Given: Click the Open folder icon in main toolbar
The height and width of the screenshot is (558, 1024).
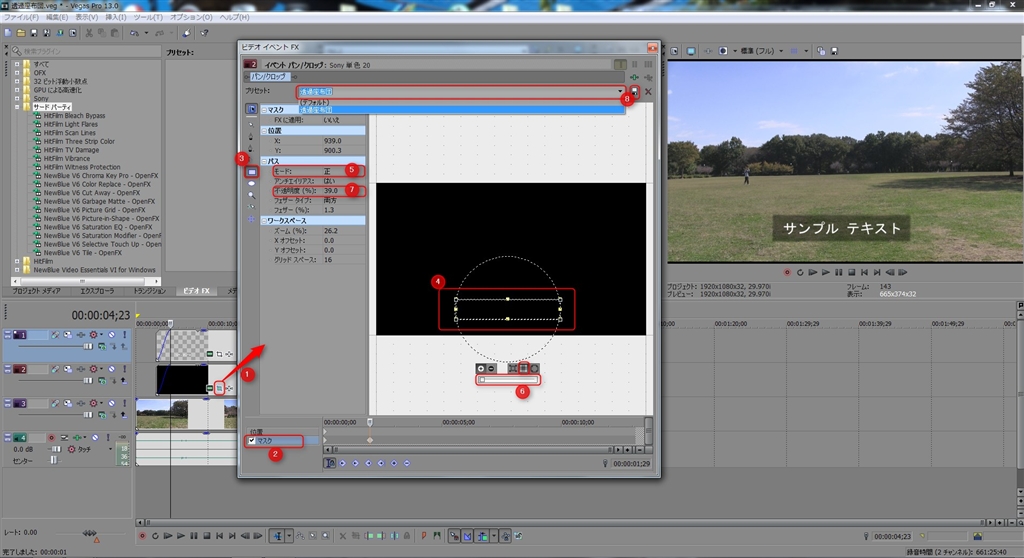Looking at the screenshot, I should point(21,33).
